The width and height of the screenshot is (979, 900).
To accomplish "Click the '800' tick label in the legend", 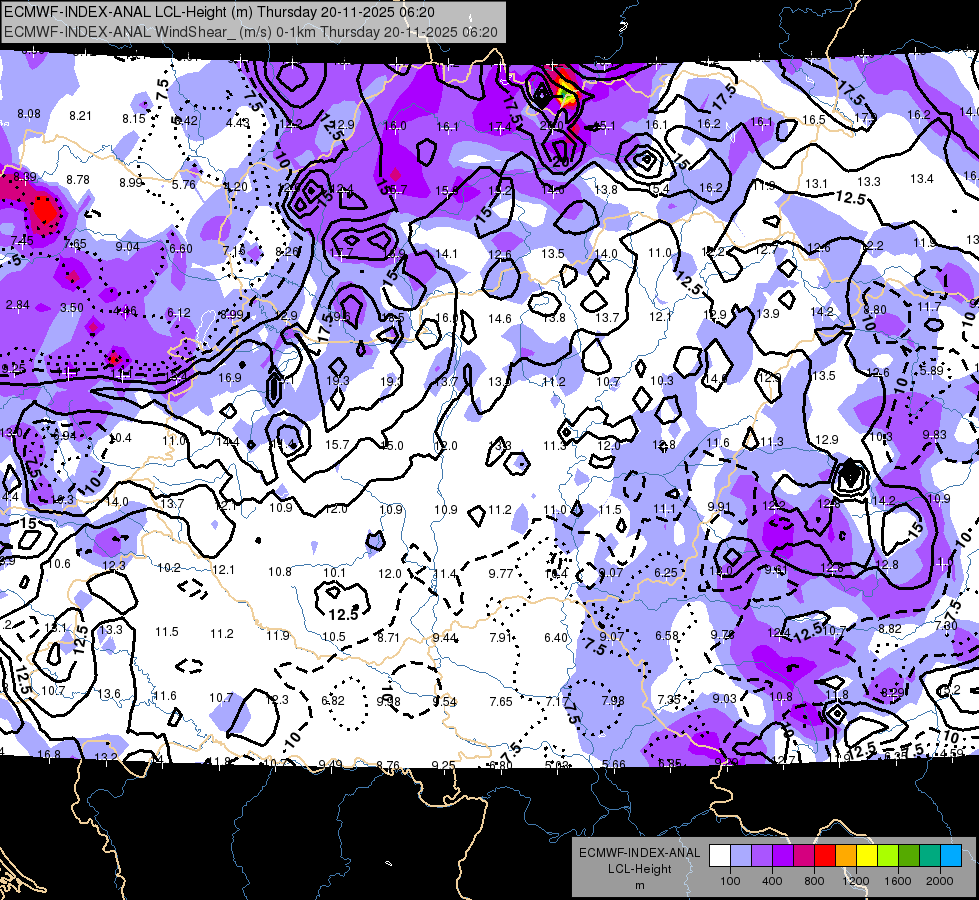I will point(814,881).
